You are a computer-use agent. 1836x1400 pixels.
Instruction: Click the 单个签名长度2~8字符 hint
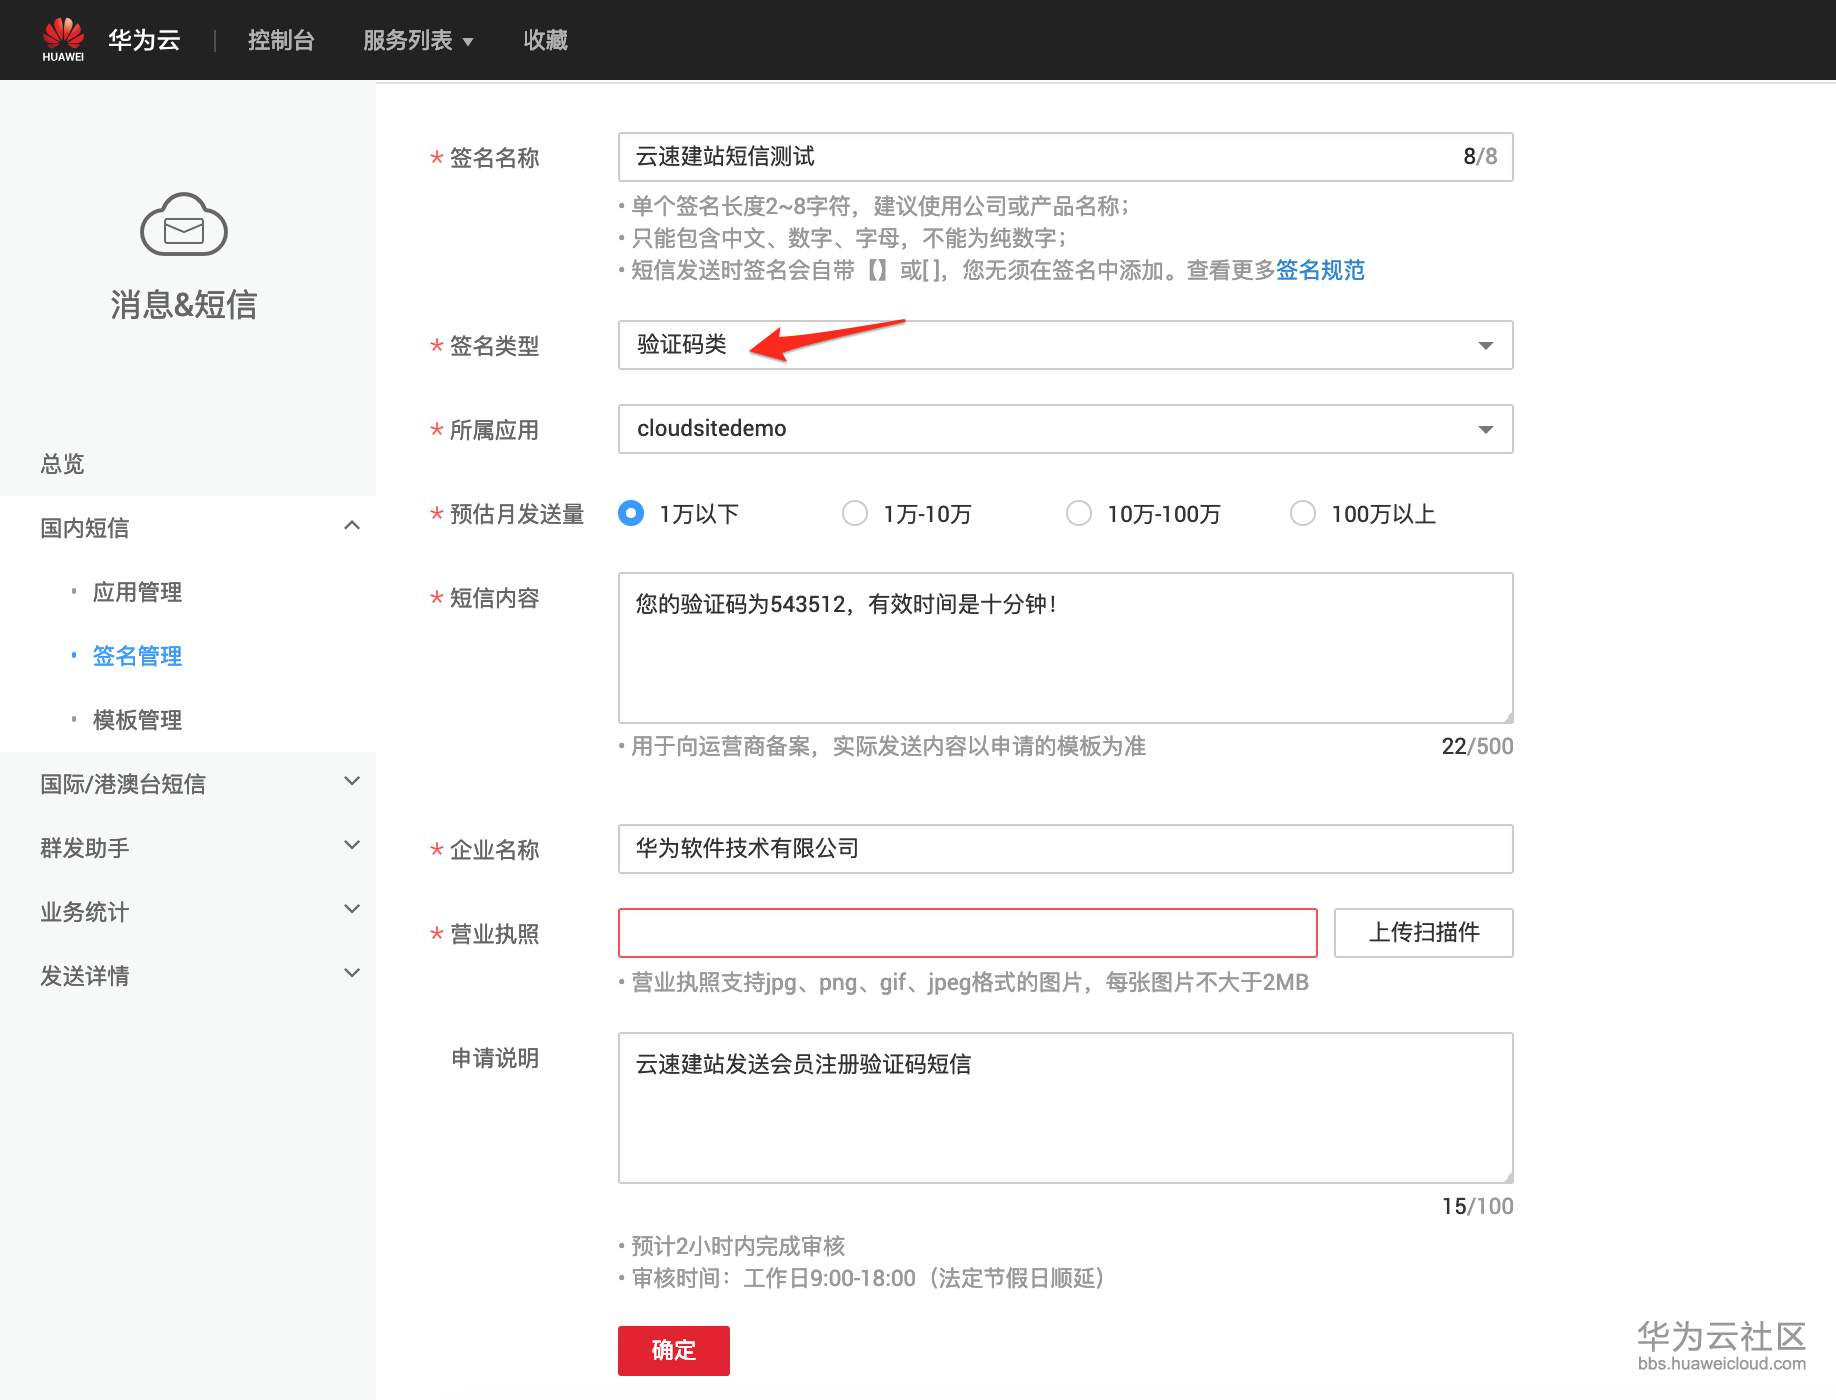pos(880,206)
